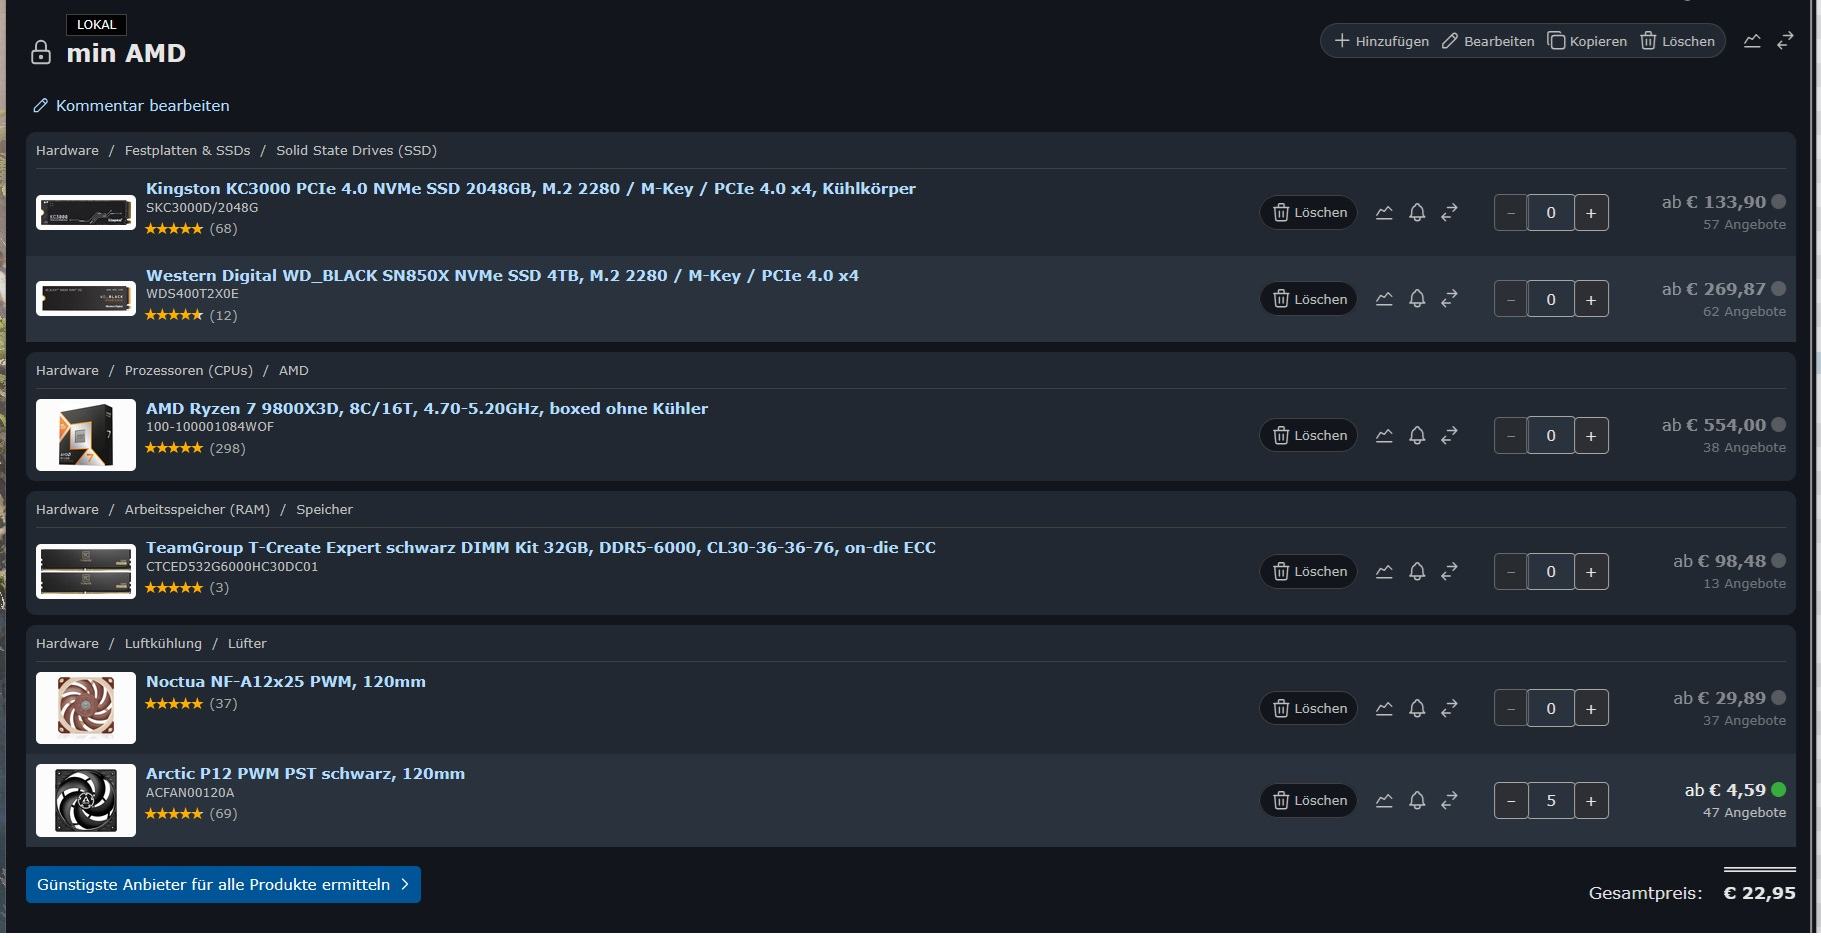The width and height of the screenshot is (1821, 938).
Task: Click move arrows icon for Noctua NF-A12x25
Action: [1449, 708]
